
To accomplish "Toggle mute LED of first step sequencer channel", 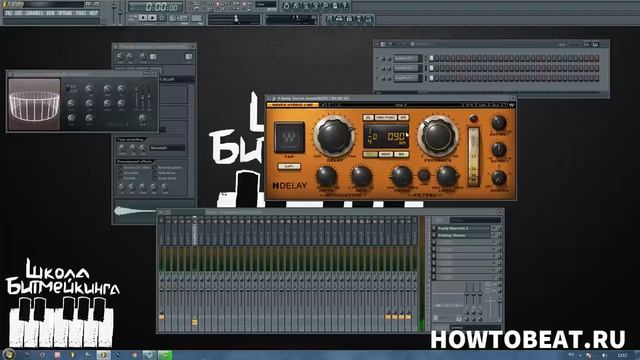I will click(x=378, y=59).
